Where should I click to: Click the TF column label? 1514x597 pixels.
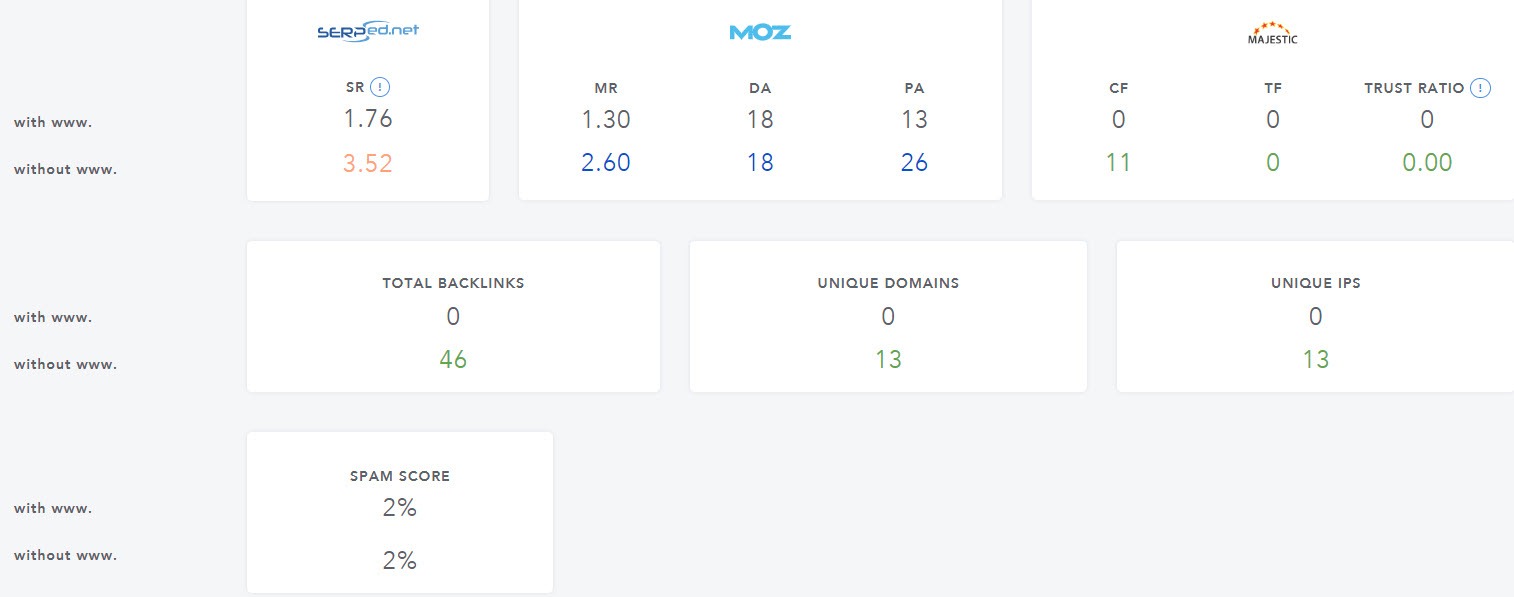tap(1273, 88)
